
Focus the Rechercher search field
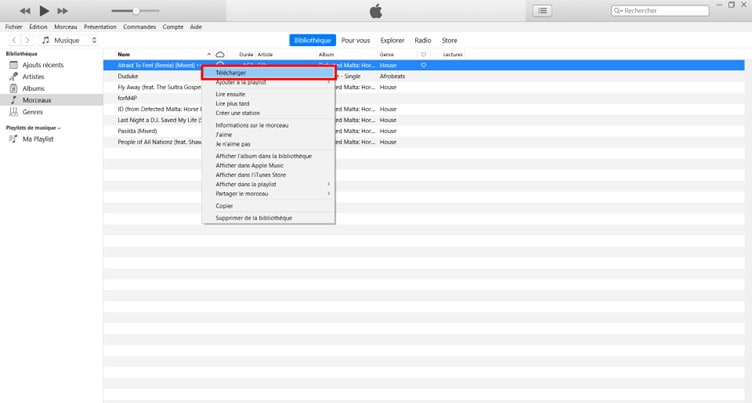point(660,11)
